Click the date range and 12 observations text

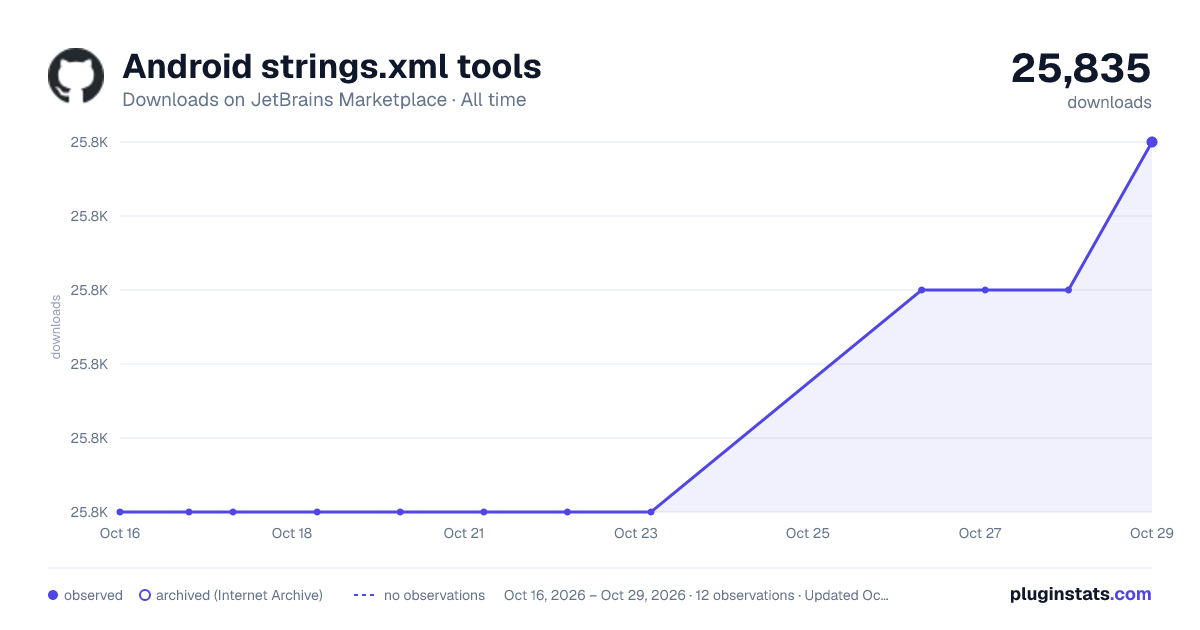[x=696, y=595]
